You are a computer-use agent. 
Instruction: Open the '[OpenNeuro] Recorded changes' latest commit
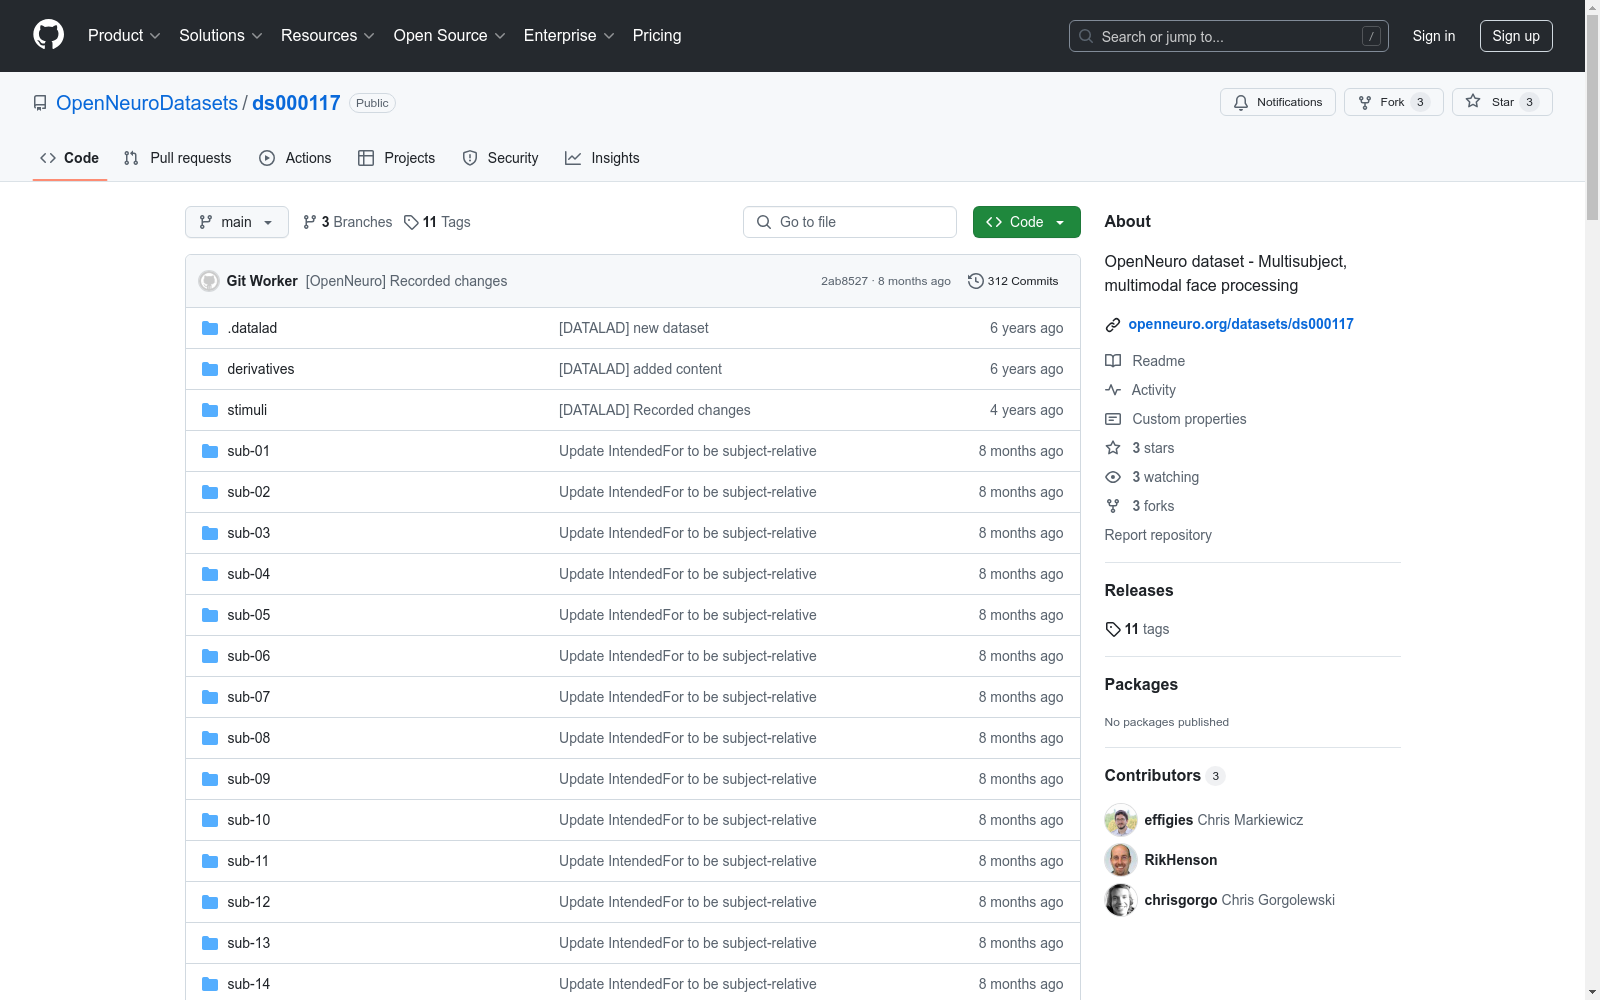coord(406,281)
